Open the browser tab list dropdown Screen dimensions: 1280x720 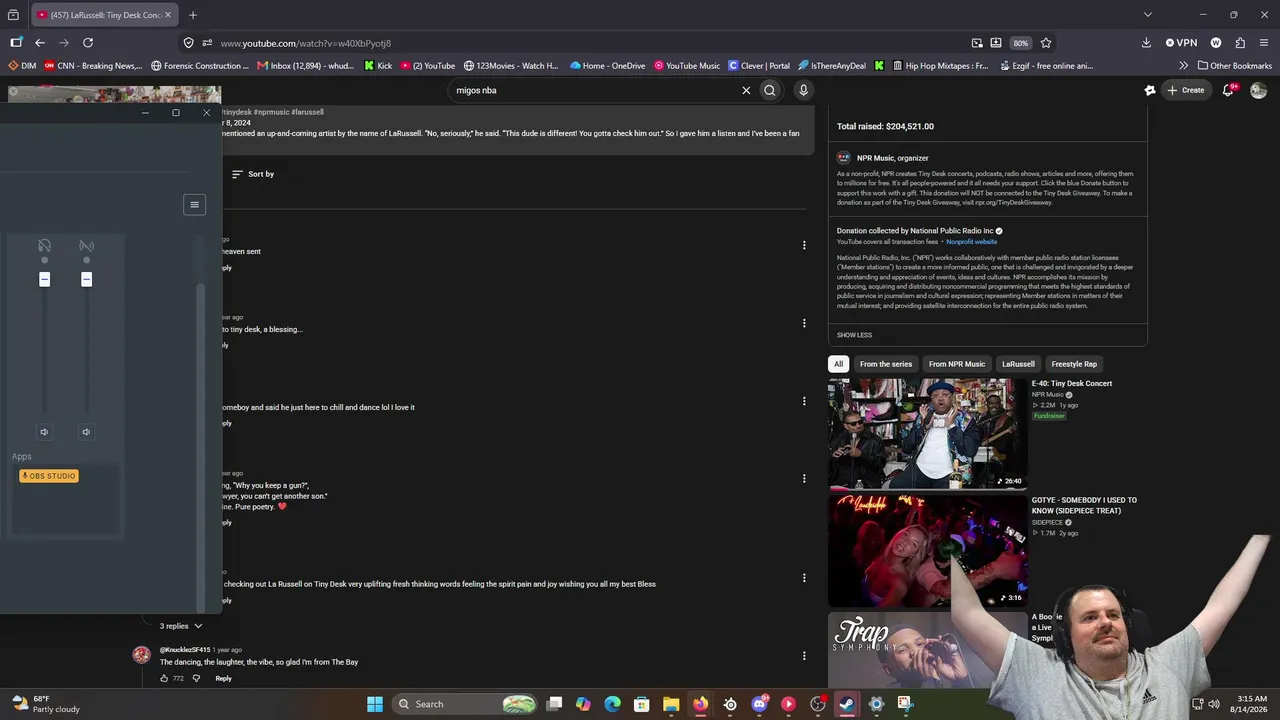tap(1148, 15)
